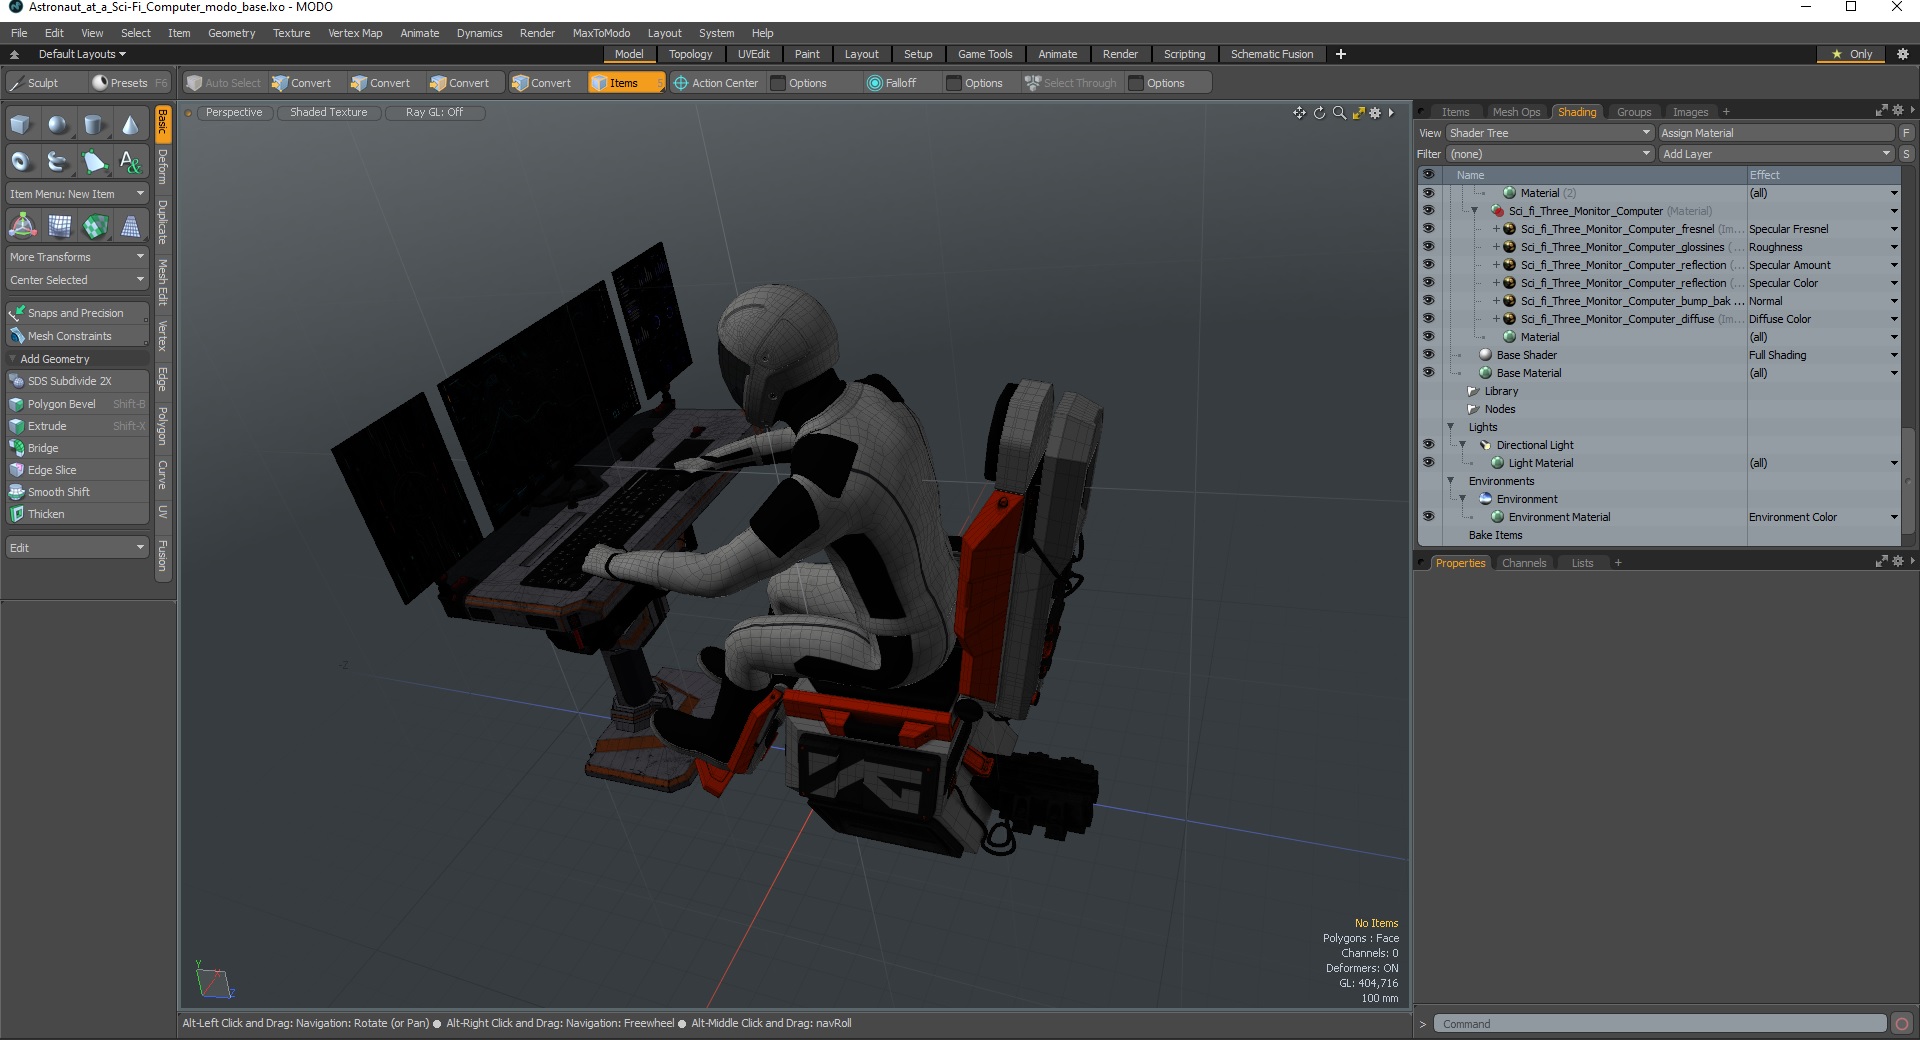This screenshot has height=1040, width=1920.
Task: Open the Render menu in the menu bar
Action: pos(537,33)
